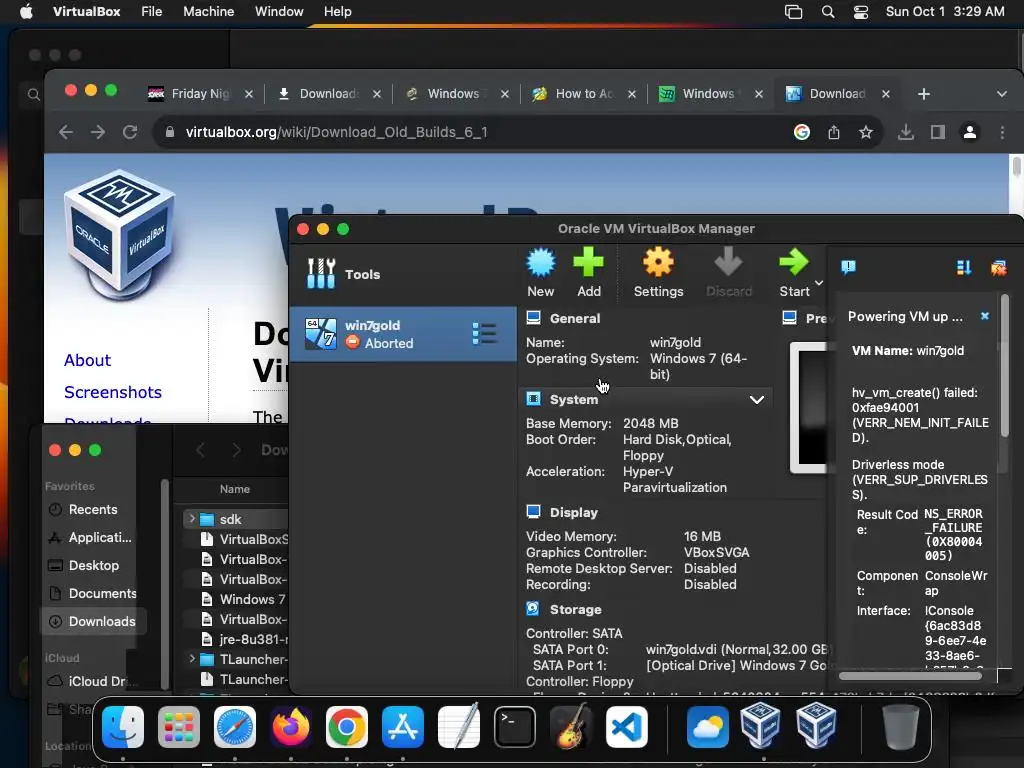
Task: Click the Storage section header
Action: point(575,609)
